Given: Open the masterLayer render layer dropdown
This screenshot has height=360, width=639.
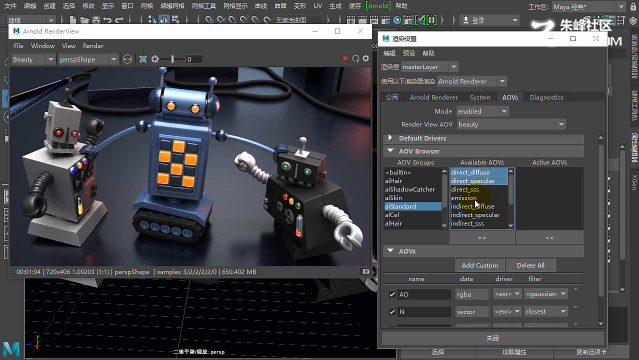Looking at the screenshot, I should coord(430,67).
